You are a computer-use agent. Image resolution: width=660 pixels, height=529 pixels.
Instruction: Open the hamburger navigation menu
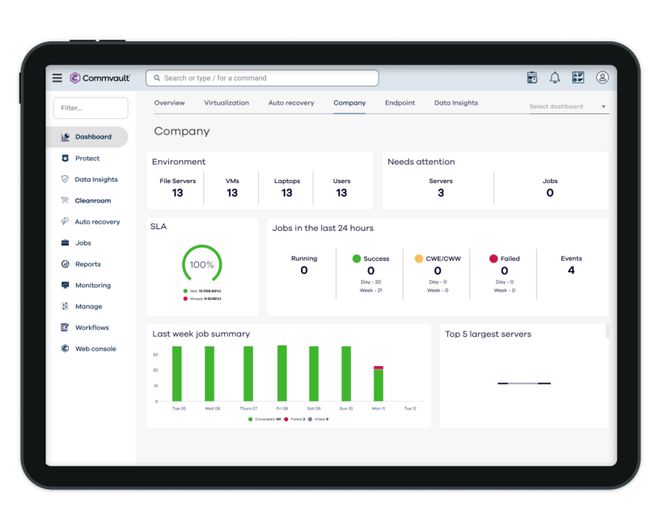57,78
